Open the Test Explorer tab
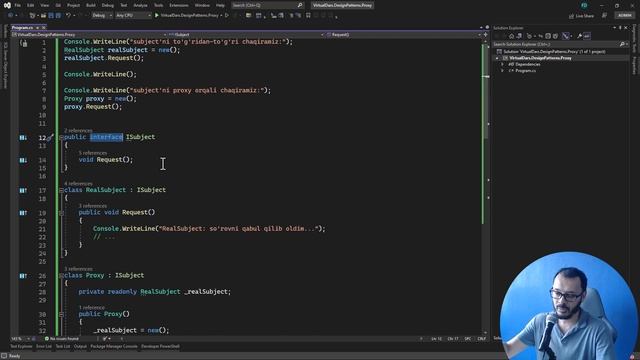The image size is (640, 360). (x=21, y=347)
